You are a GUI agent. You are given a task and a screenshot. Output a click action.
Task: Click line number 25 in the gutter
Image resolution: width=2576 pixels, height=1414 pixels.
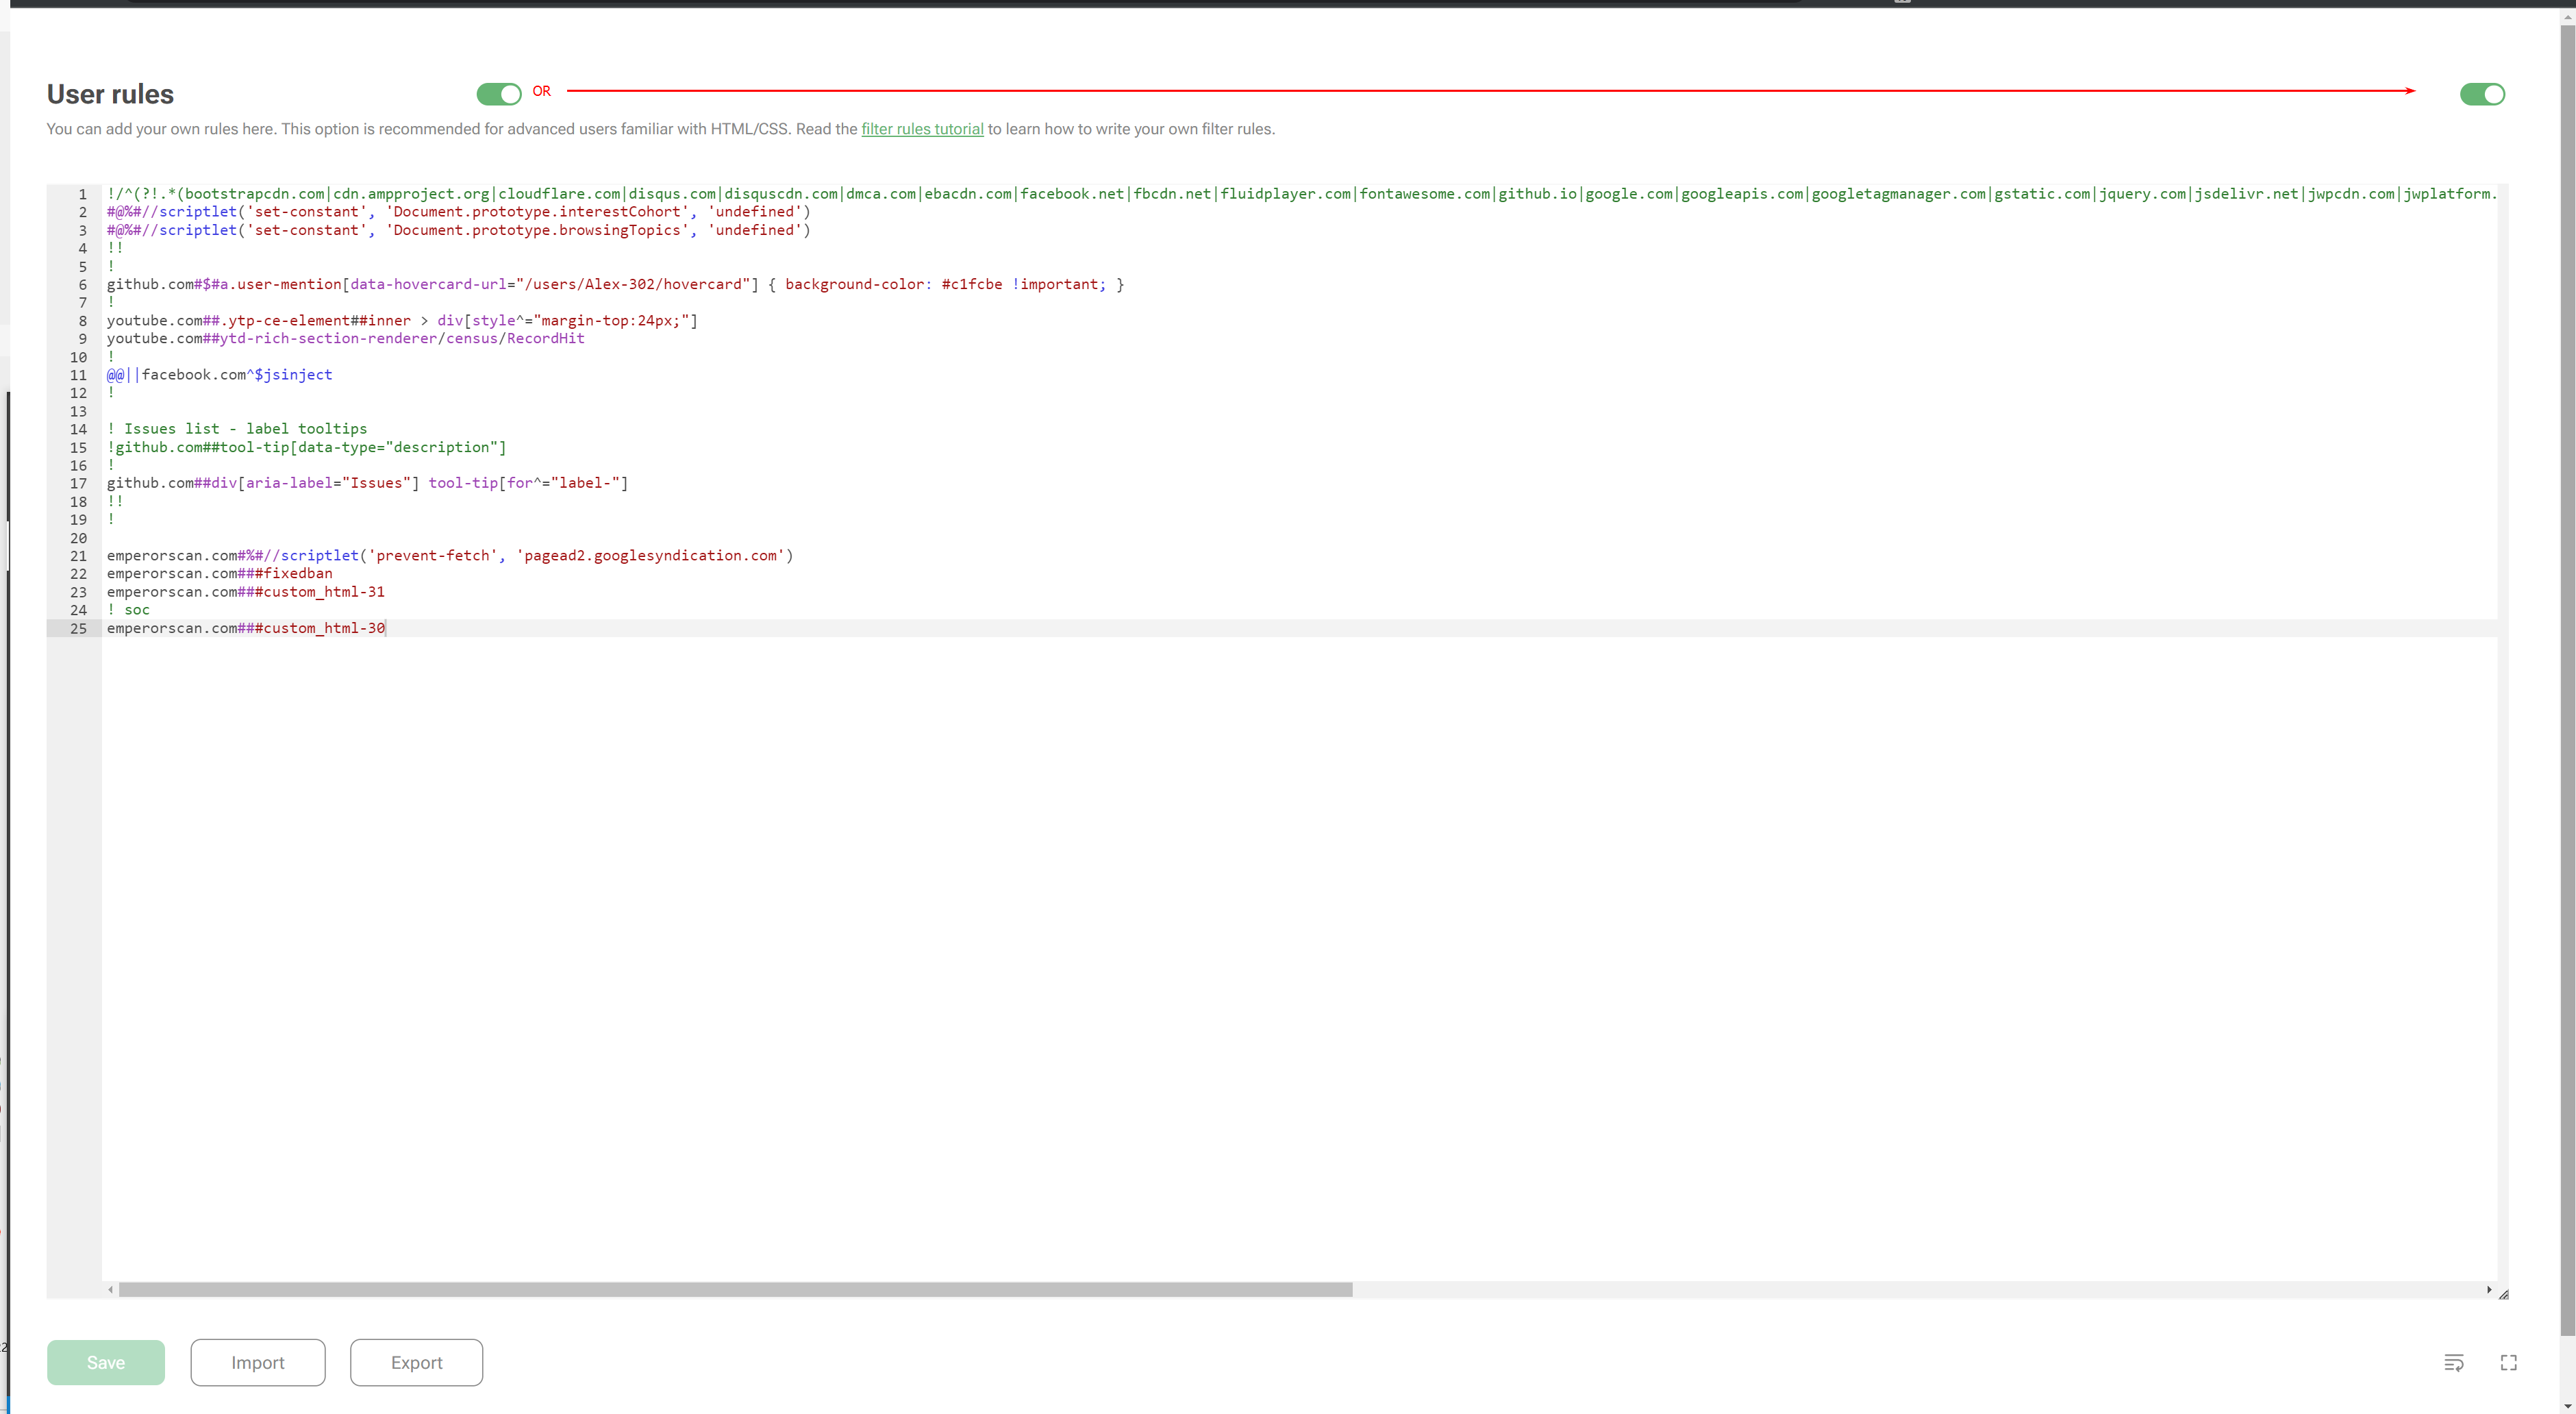(78, 628)
